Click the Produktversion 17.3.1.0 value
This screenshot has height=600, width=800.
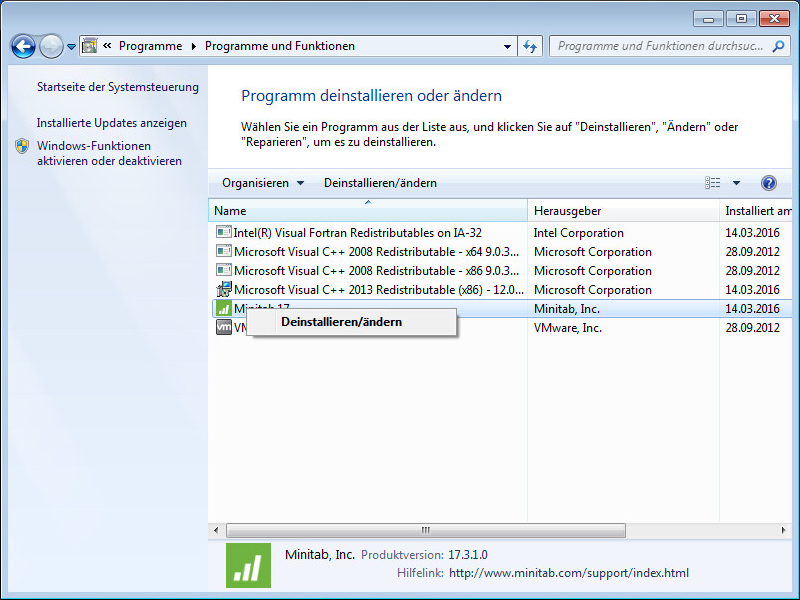coord(468,555)
